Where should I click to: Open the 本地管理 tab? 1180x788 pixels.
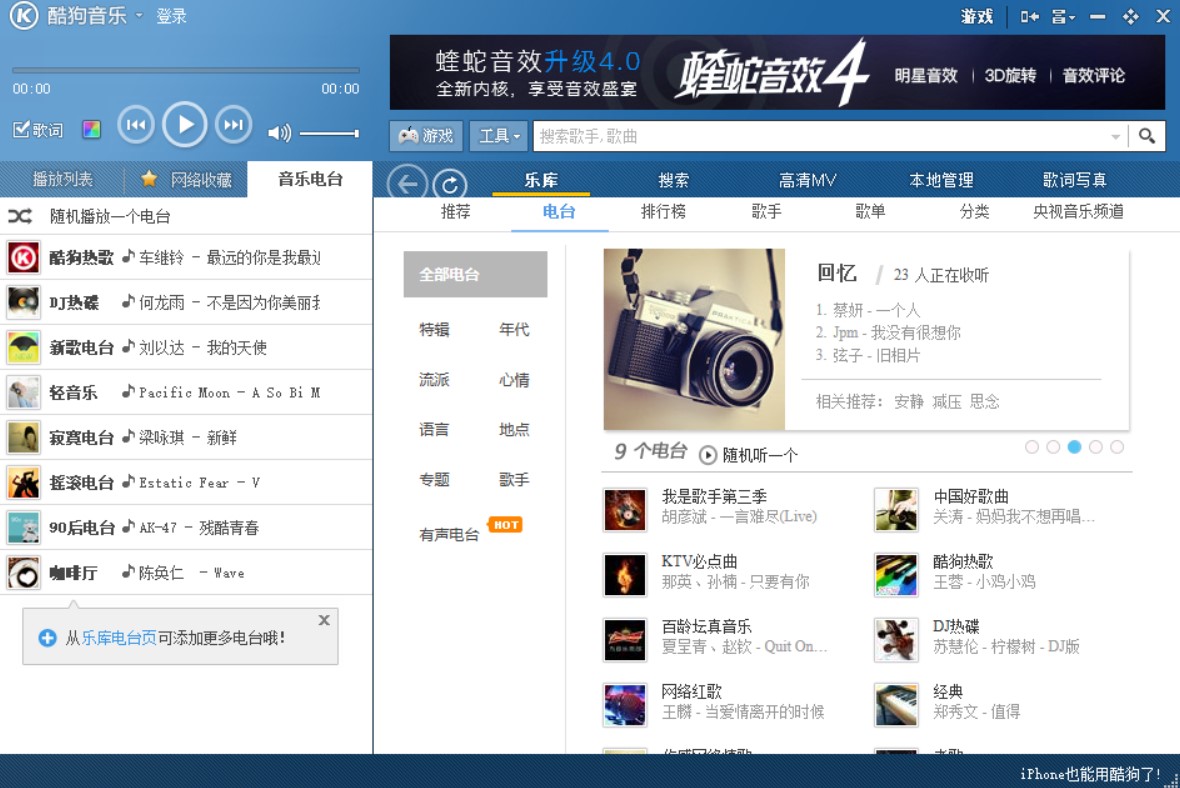(941, 180)
